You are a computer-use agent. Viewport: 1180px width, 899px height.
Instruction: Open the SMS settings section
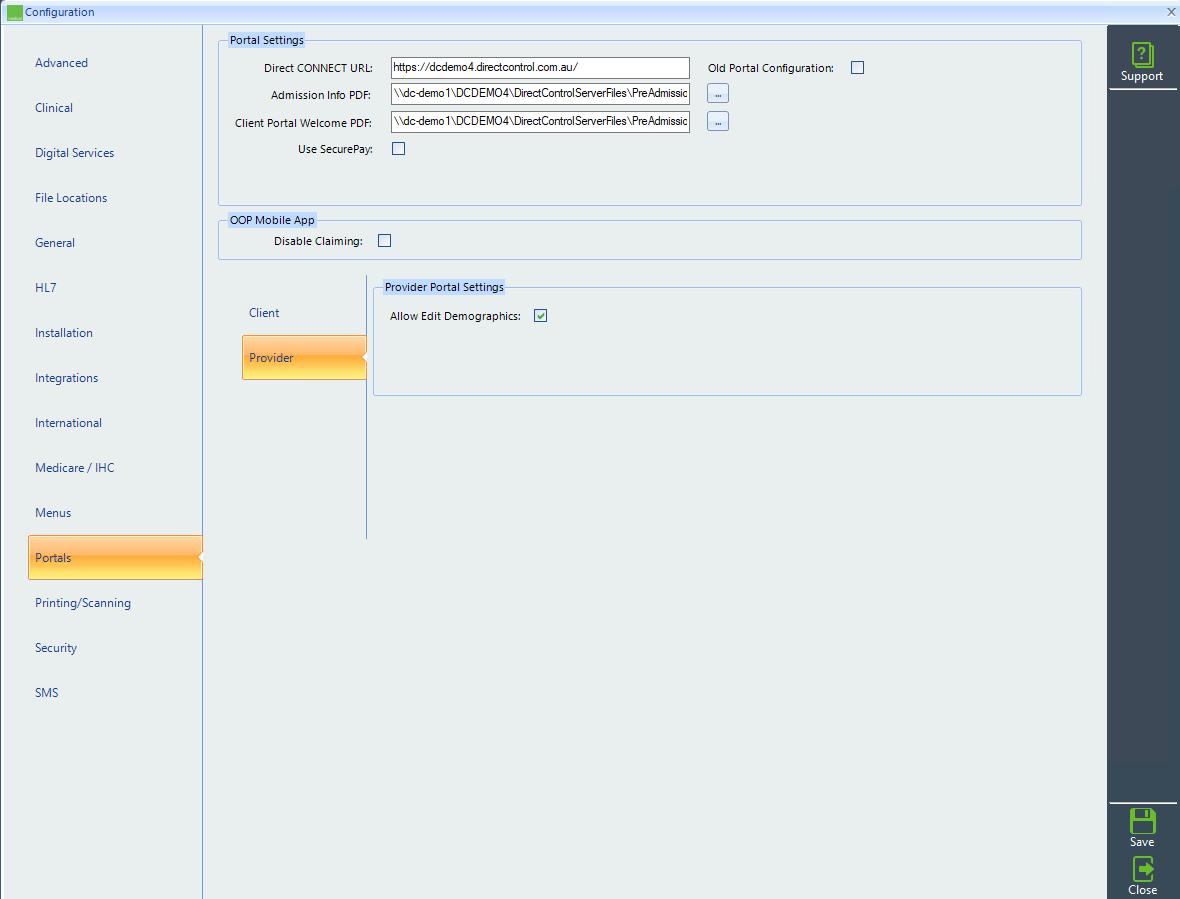pos(47,693)
